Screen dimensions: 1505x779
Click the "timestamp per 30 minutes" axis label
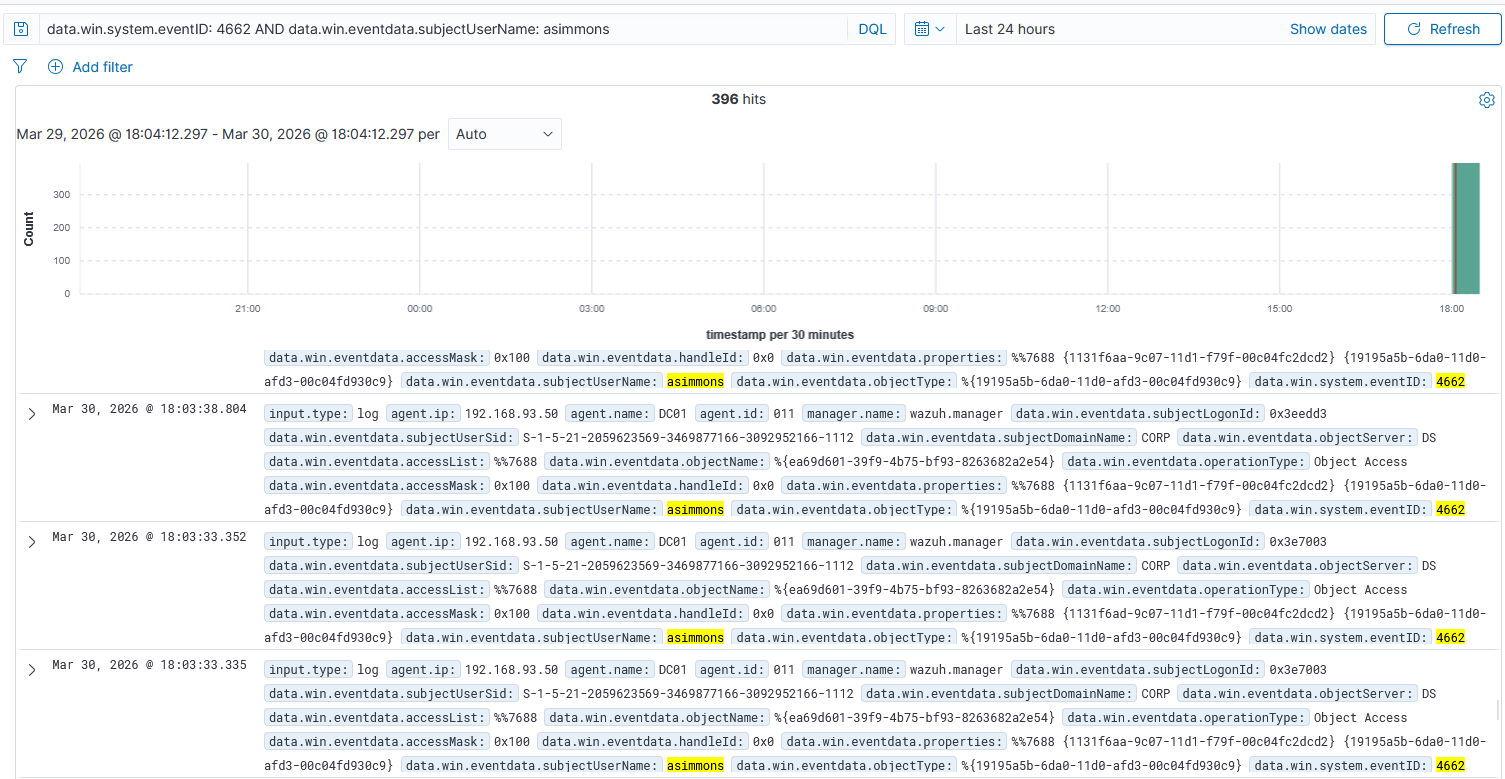point(780,334)
